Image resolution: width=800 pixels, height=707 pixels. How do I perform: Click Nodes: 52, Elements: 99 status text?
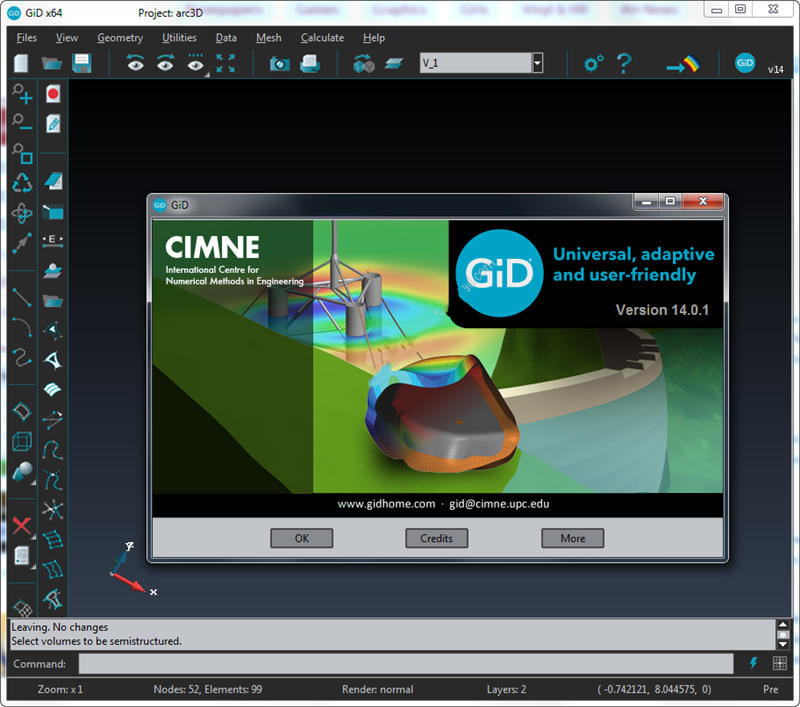pyautogui.click(x=208, y=689)
